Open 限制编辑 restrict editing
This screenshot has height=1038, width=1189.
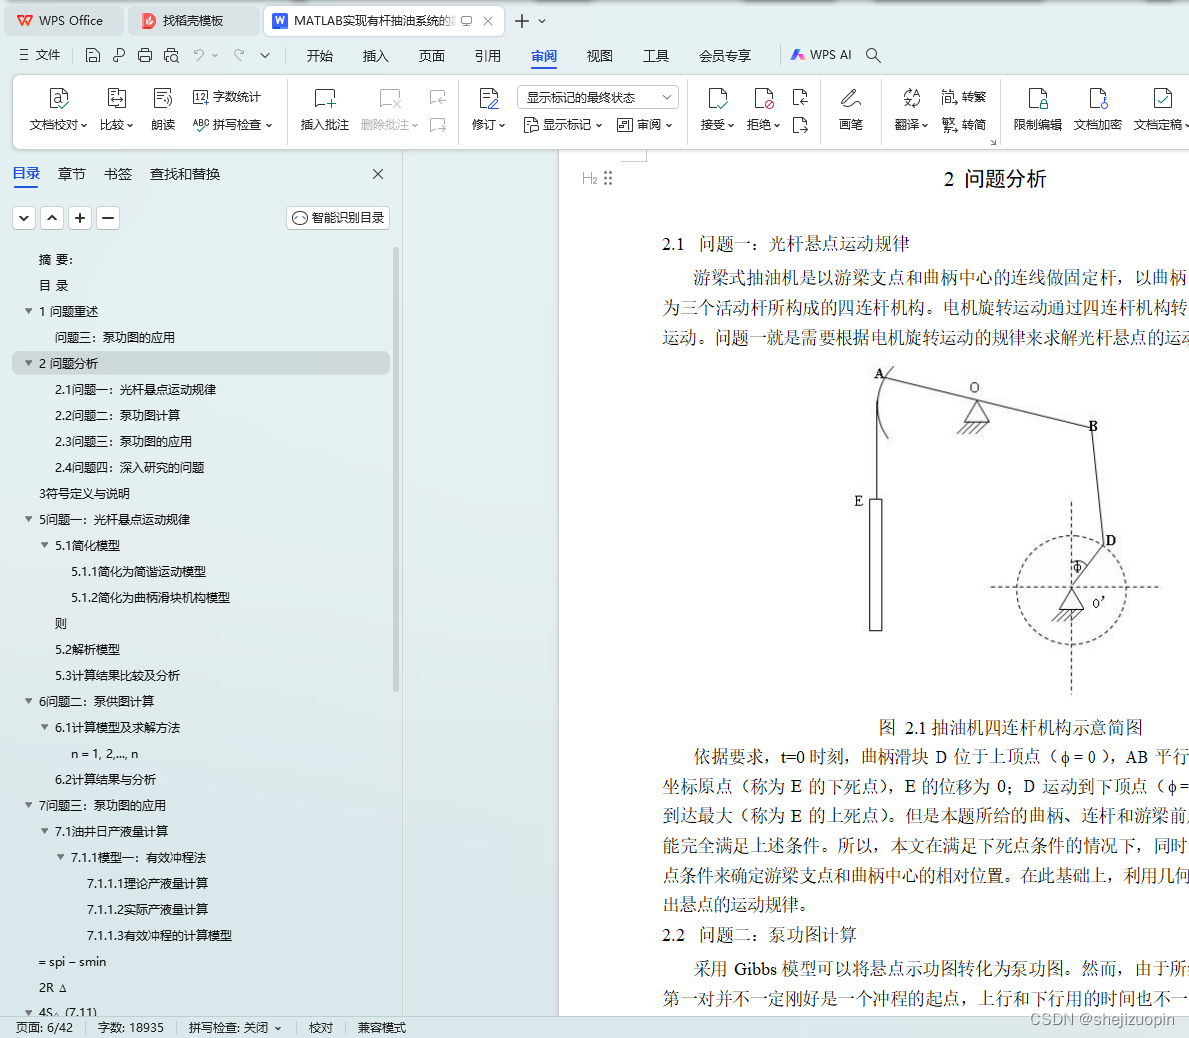coord(1037,109)
